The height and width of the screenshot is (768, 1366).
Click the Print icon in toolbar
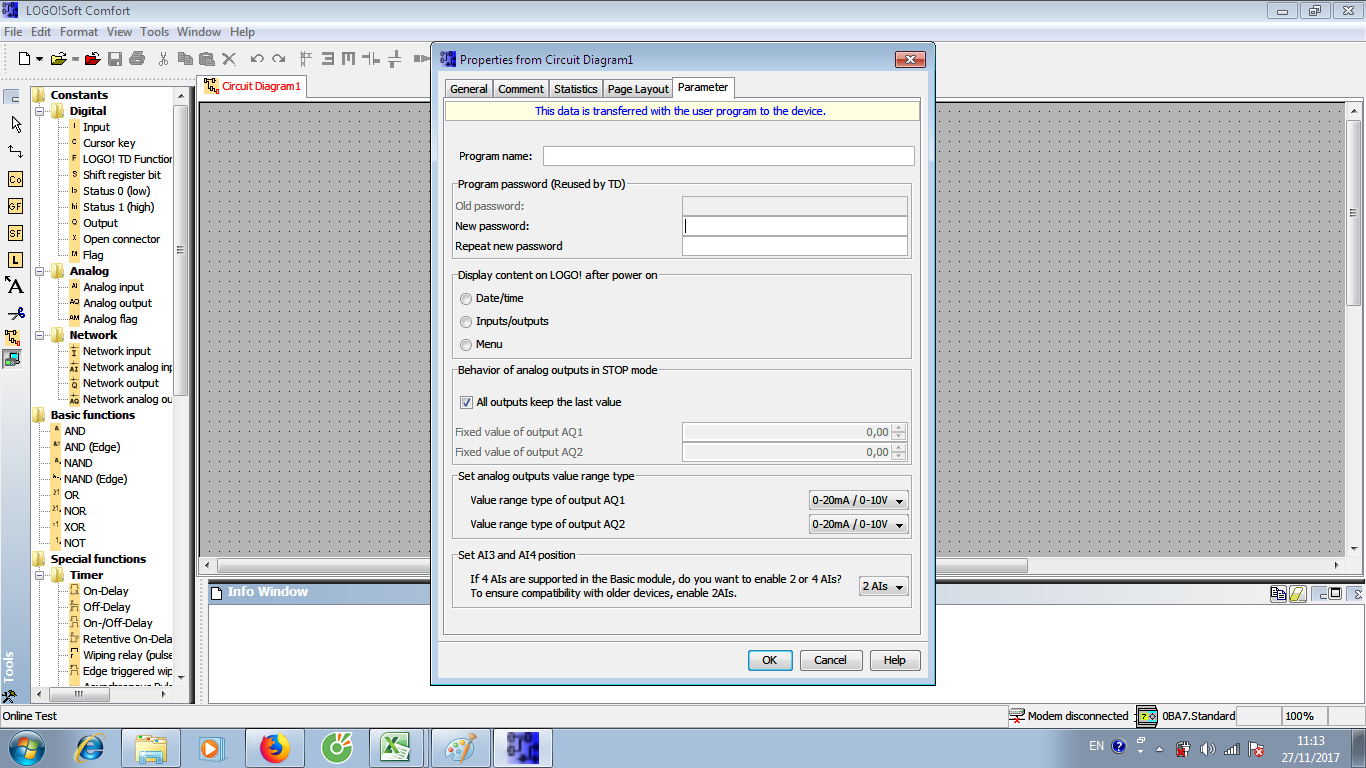137,59
